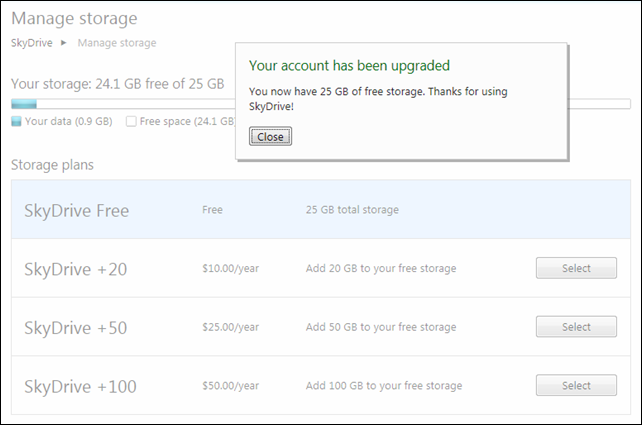Click 'Add 50 GB to your free storage' text
Image resolution: width=642 pixels, height=425 pixels.
point(381,328)
